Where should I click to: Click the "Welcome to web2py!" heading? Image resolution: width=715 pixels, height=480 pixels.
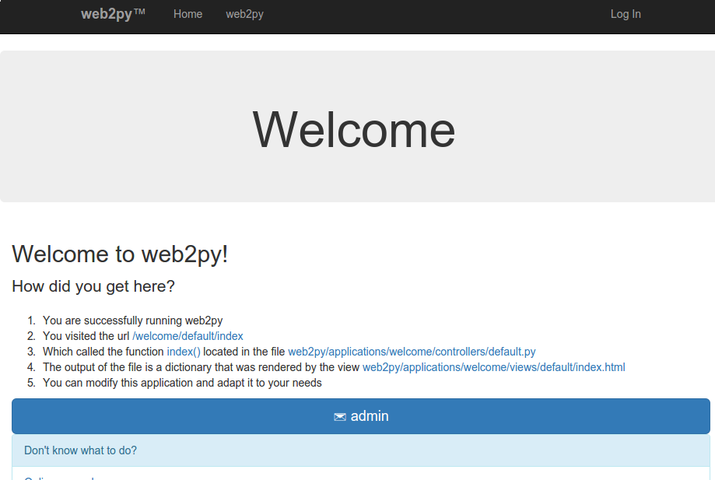(120, 254)
